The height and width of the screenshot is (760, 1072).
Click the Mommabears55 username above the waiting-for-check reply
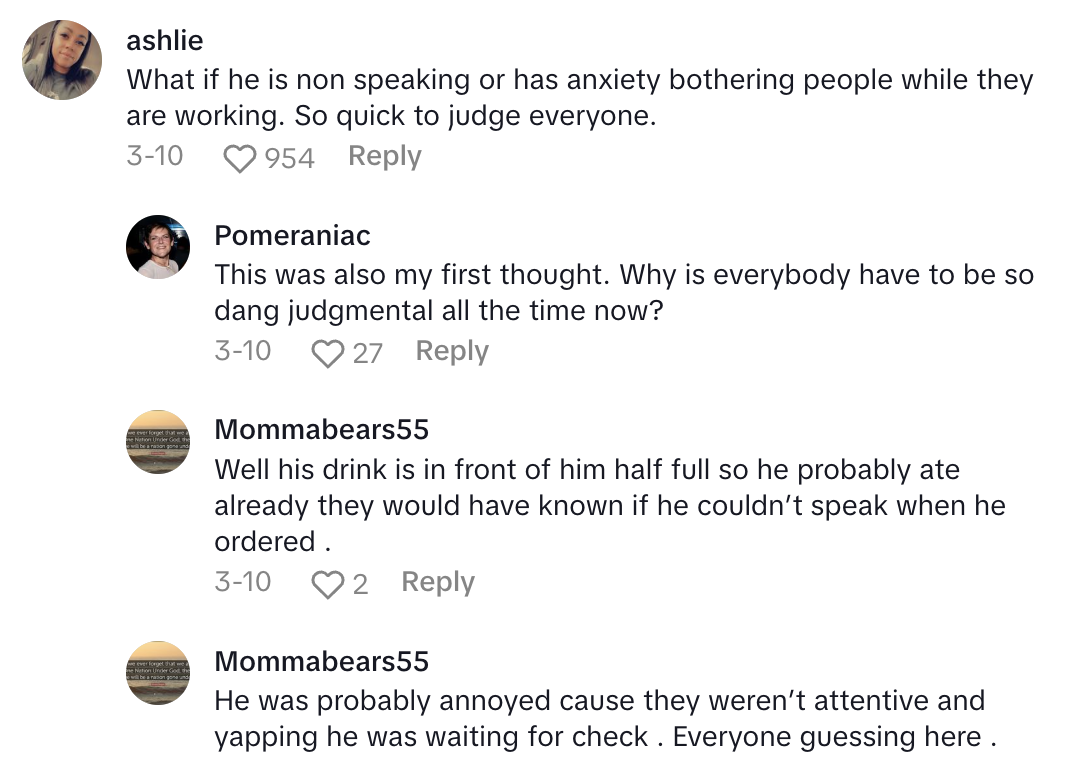tap(321, 661)
